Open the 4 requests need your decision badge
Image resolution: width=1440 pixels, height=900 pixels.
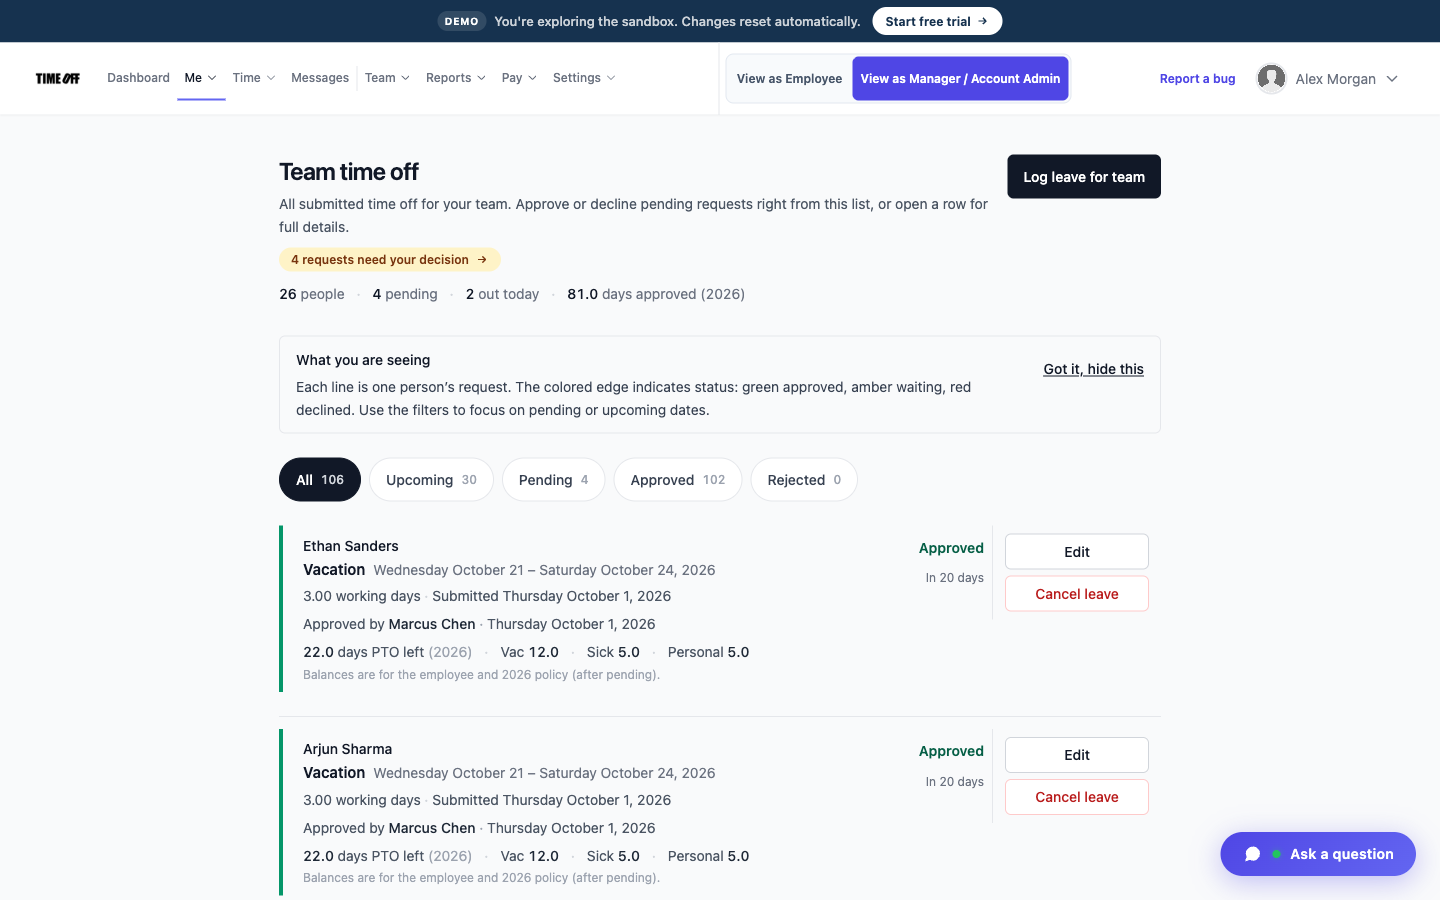pyautogui.click(x=390, y=260)
